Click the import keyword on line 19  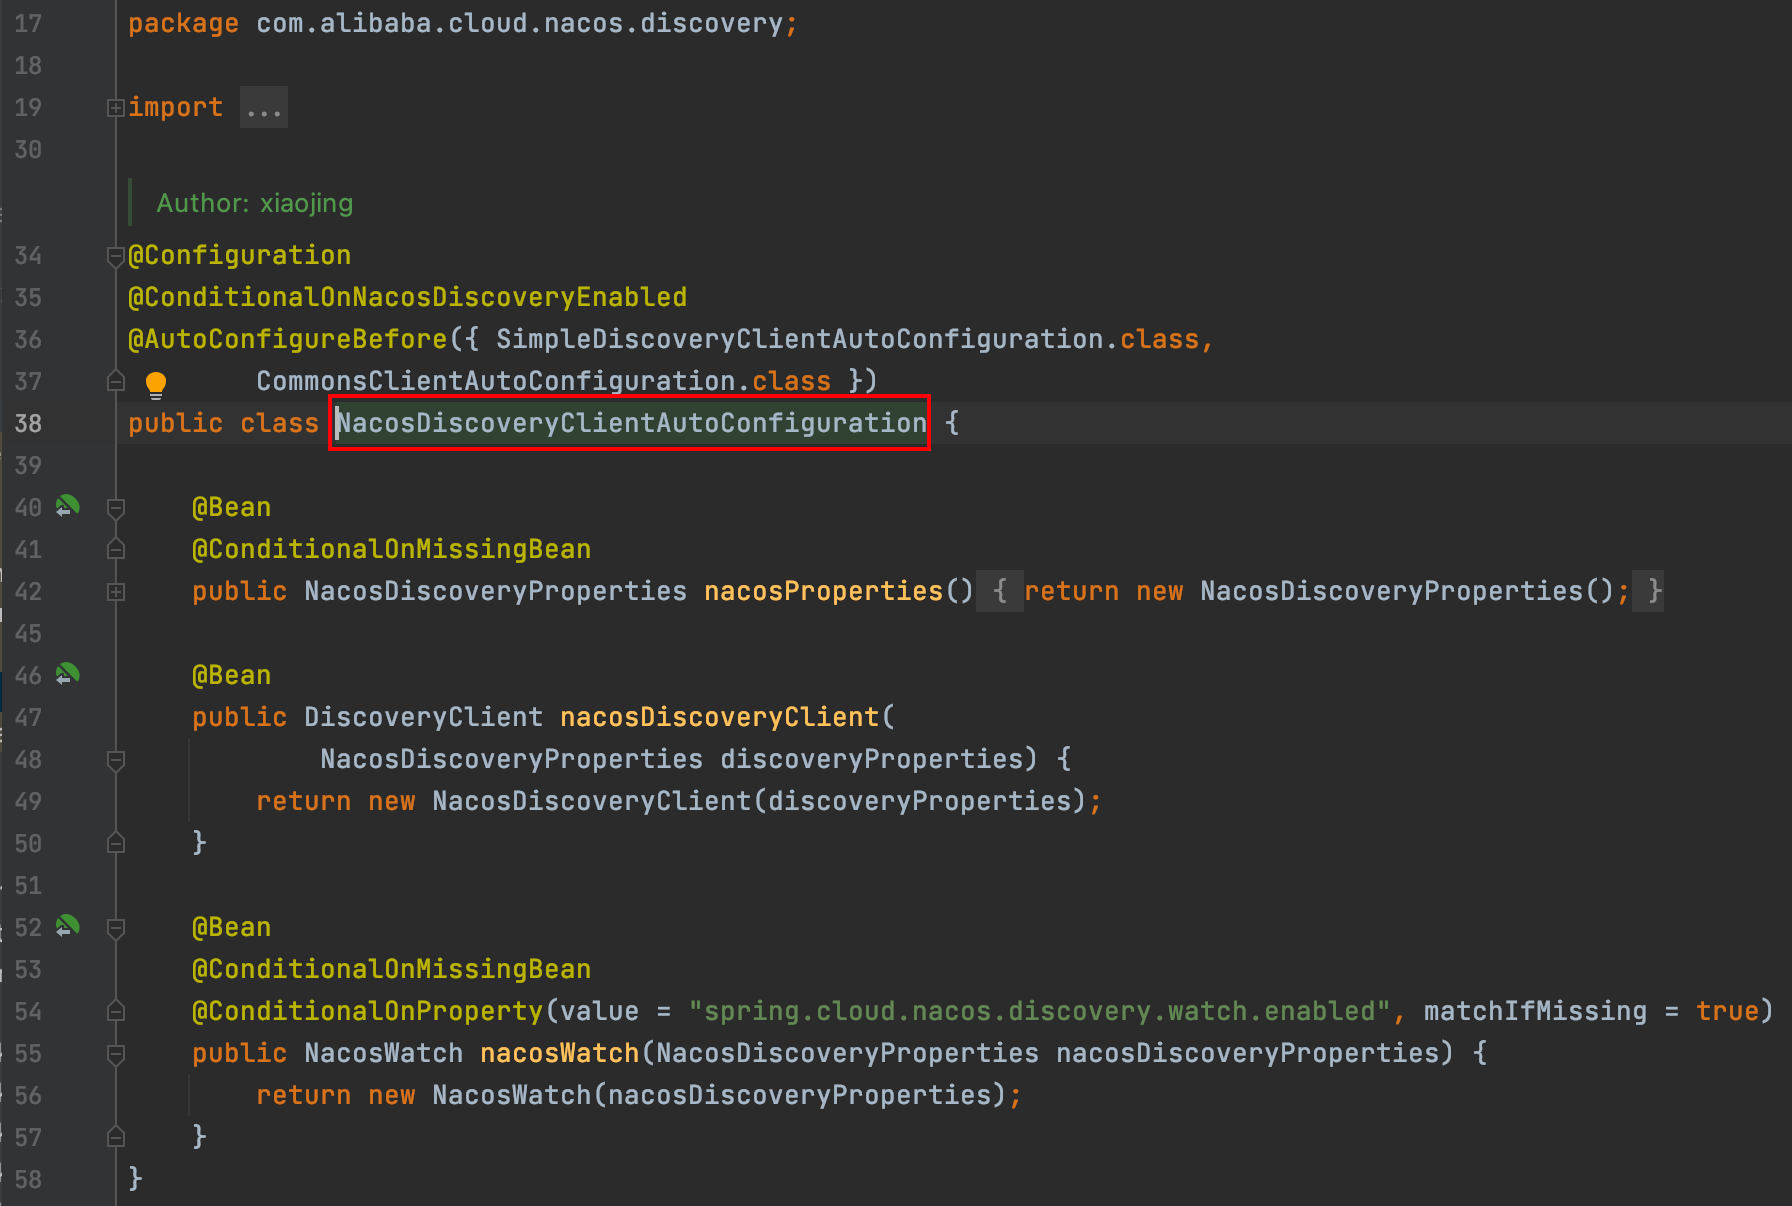click(x=176, y=107)
